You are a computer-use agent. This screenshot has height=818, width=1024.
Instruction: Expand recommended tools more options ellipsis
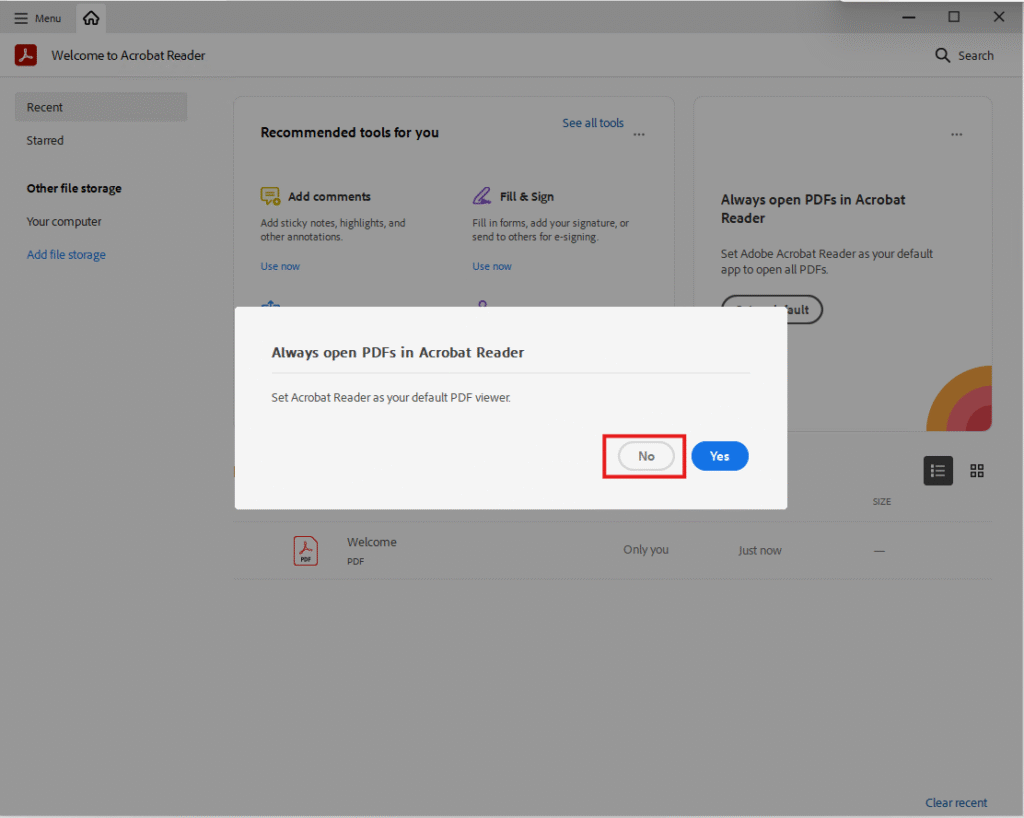pyautogui.click(x=639, y=134)
